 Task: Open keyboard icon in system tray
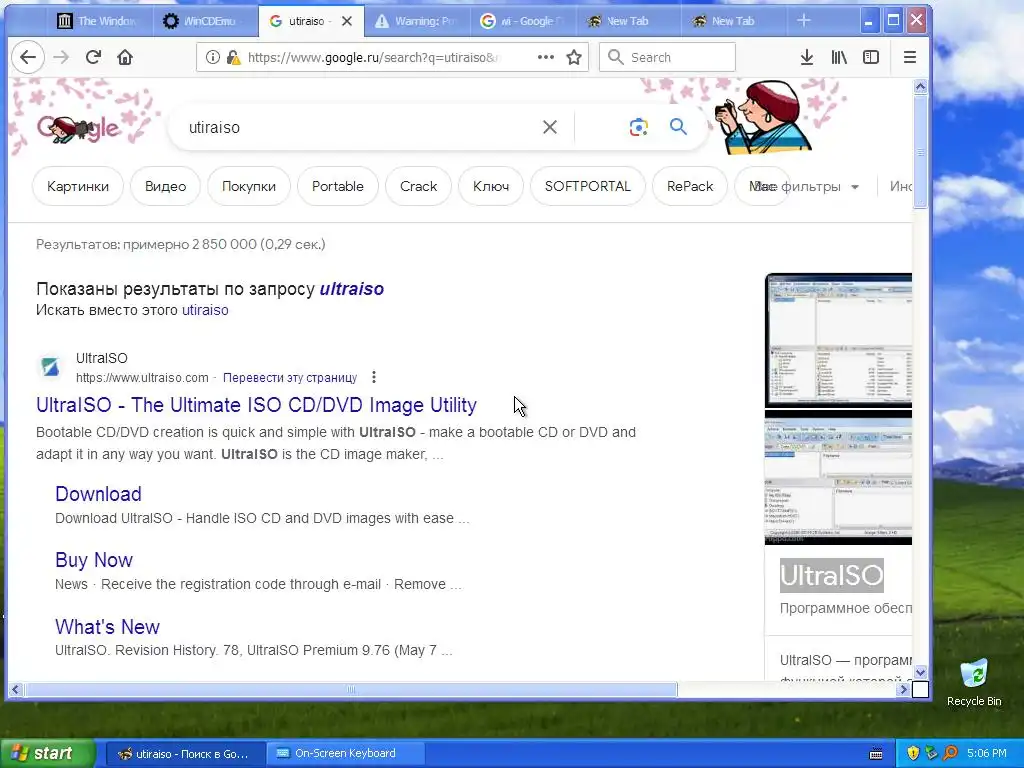click(x=876, y=754)
